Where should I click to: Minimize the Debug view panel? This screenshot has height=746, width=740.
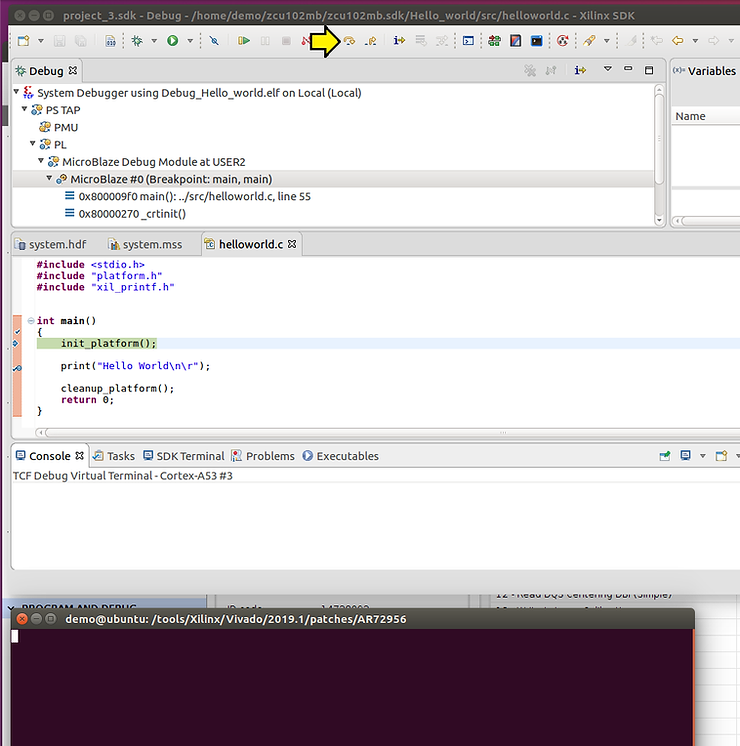pos(629,70)
